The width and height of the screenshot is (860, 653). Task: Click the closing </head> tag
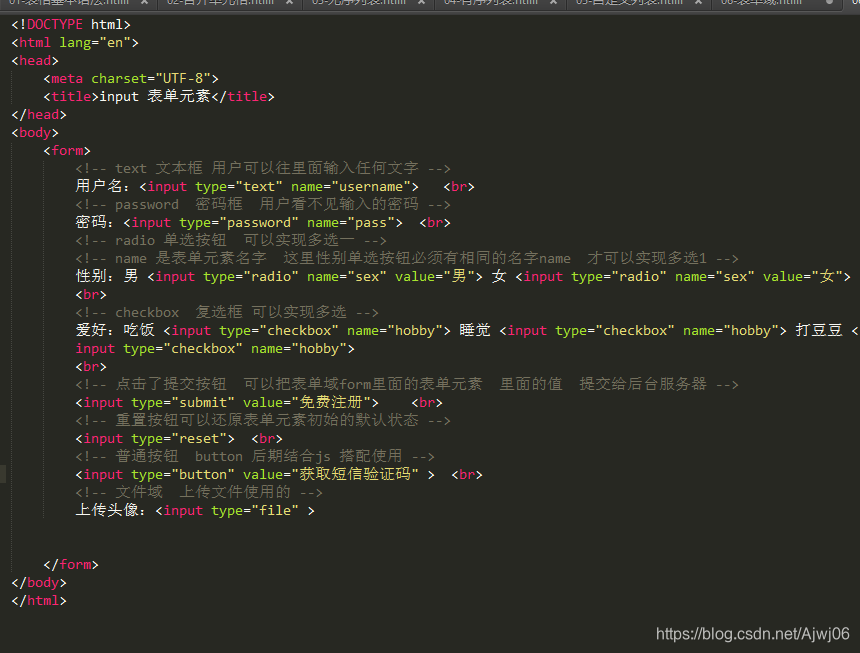point(39,115)
